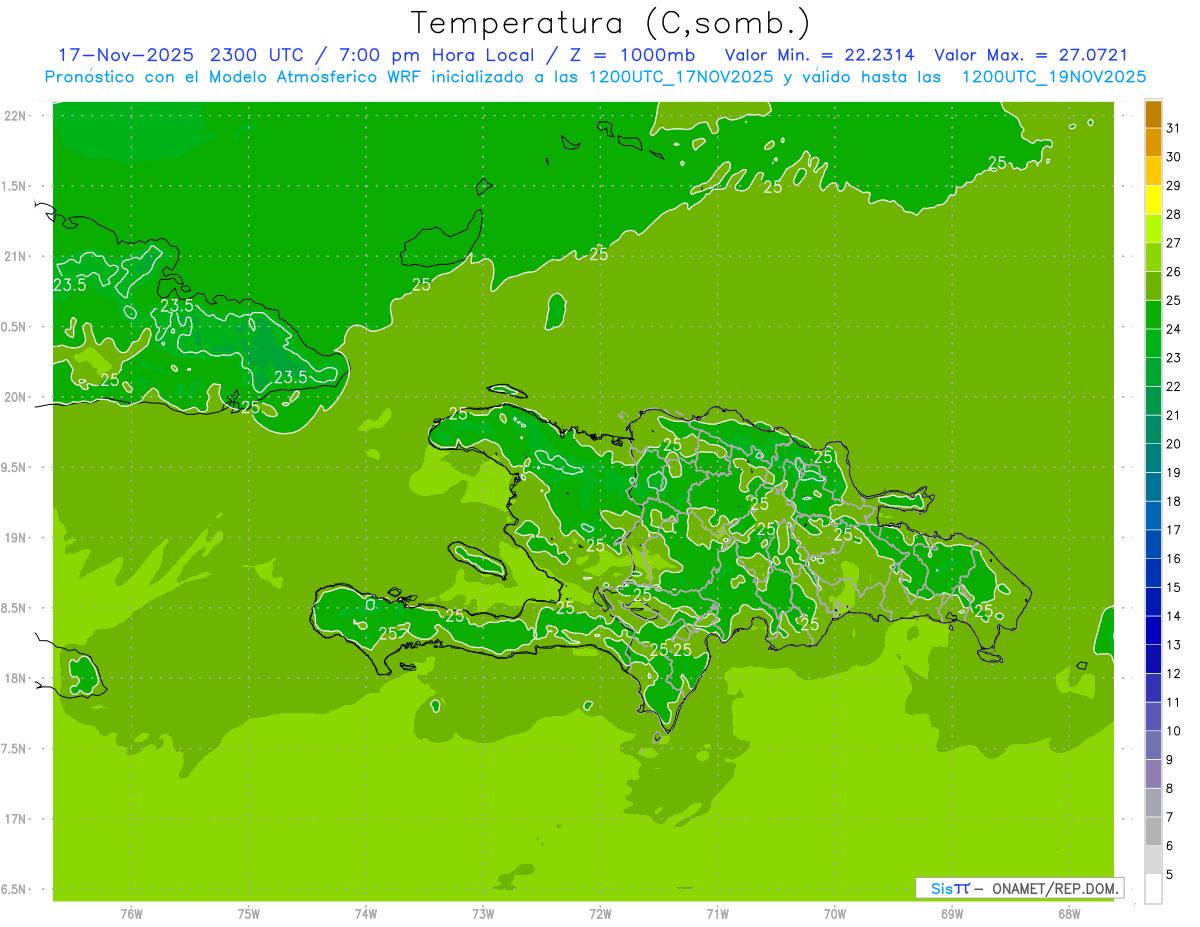This screenshot has height=927, width=1200.
Task: Click the color scale value 20
Action: point(1173,444)
